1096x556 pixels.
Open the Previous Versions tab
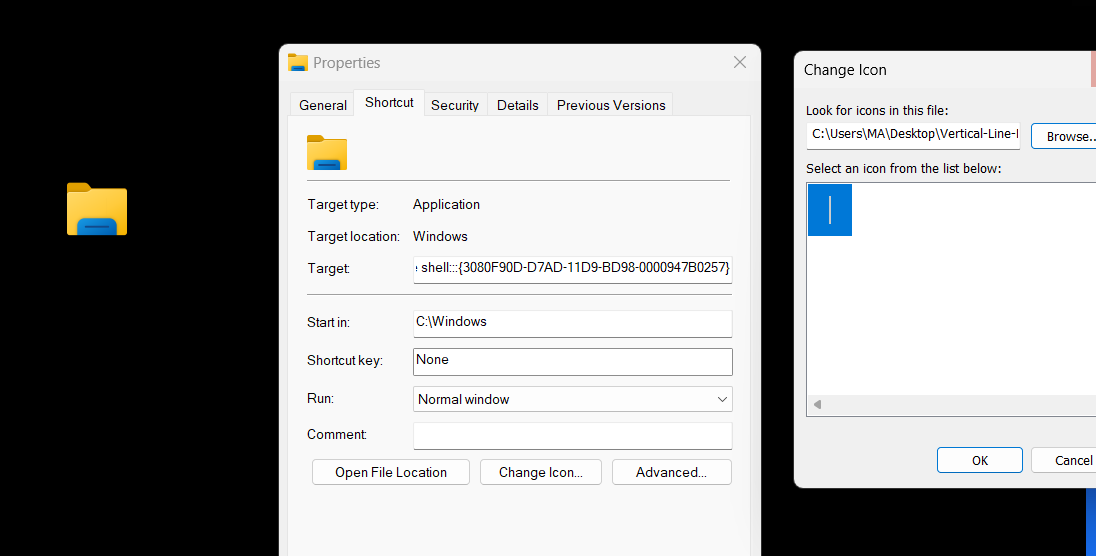point(611,105)
